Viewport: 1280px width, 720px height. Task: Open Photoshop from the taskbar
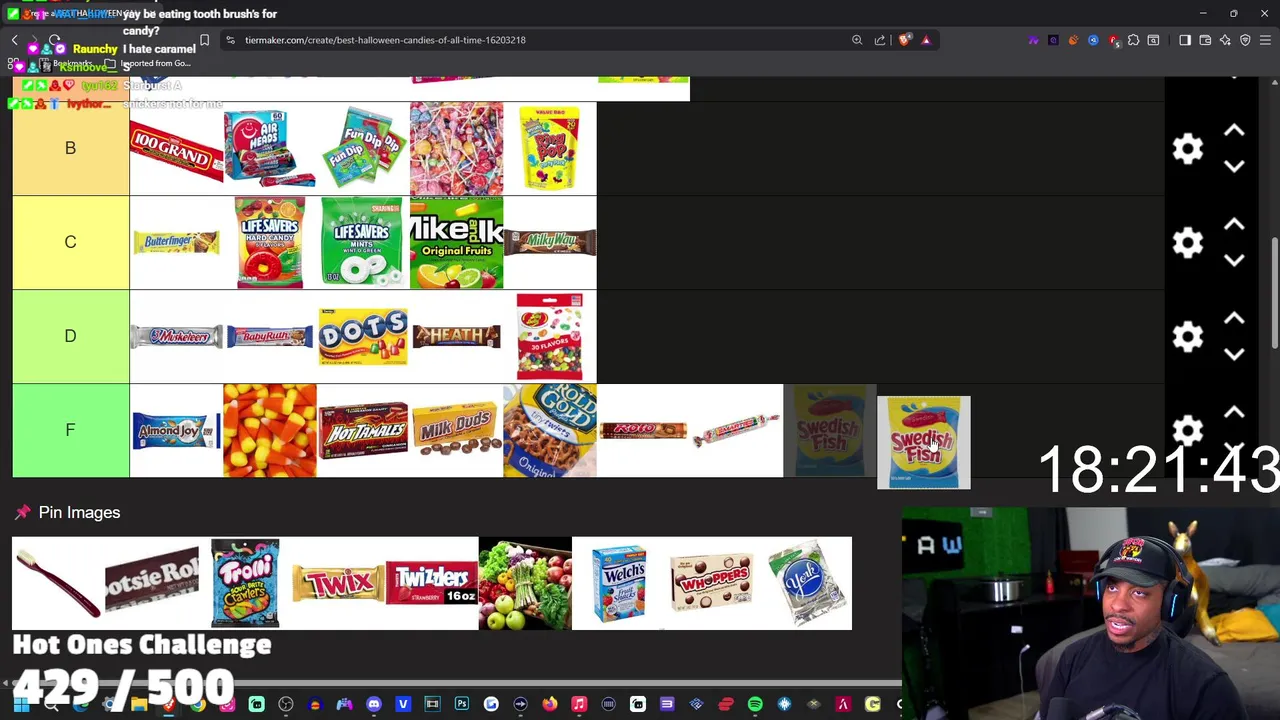(x=461, y=705)
